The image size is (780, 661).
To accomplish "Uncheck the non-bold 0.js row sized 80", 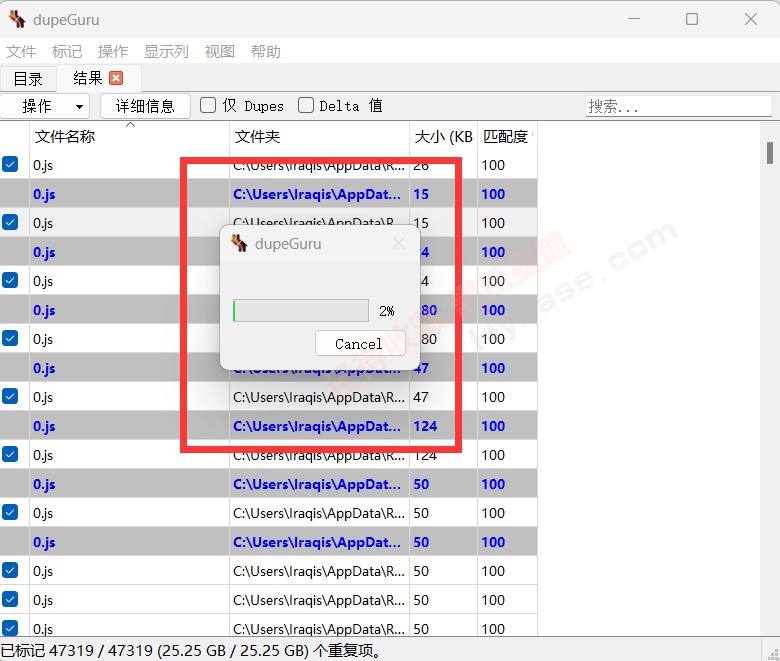I will click(10, 338).
